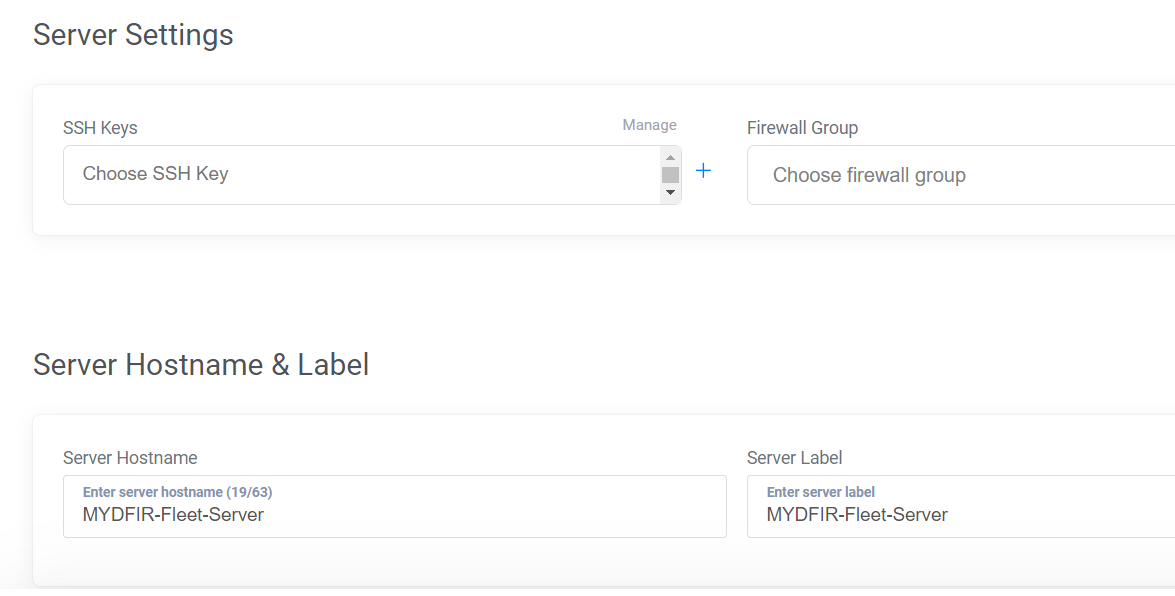
Task: Click the Server Settings section heading
Action: pyautogui.click(x=133, y=35)
